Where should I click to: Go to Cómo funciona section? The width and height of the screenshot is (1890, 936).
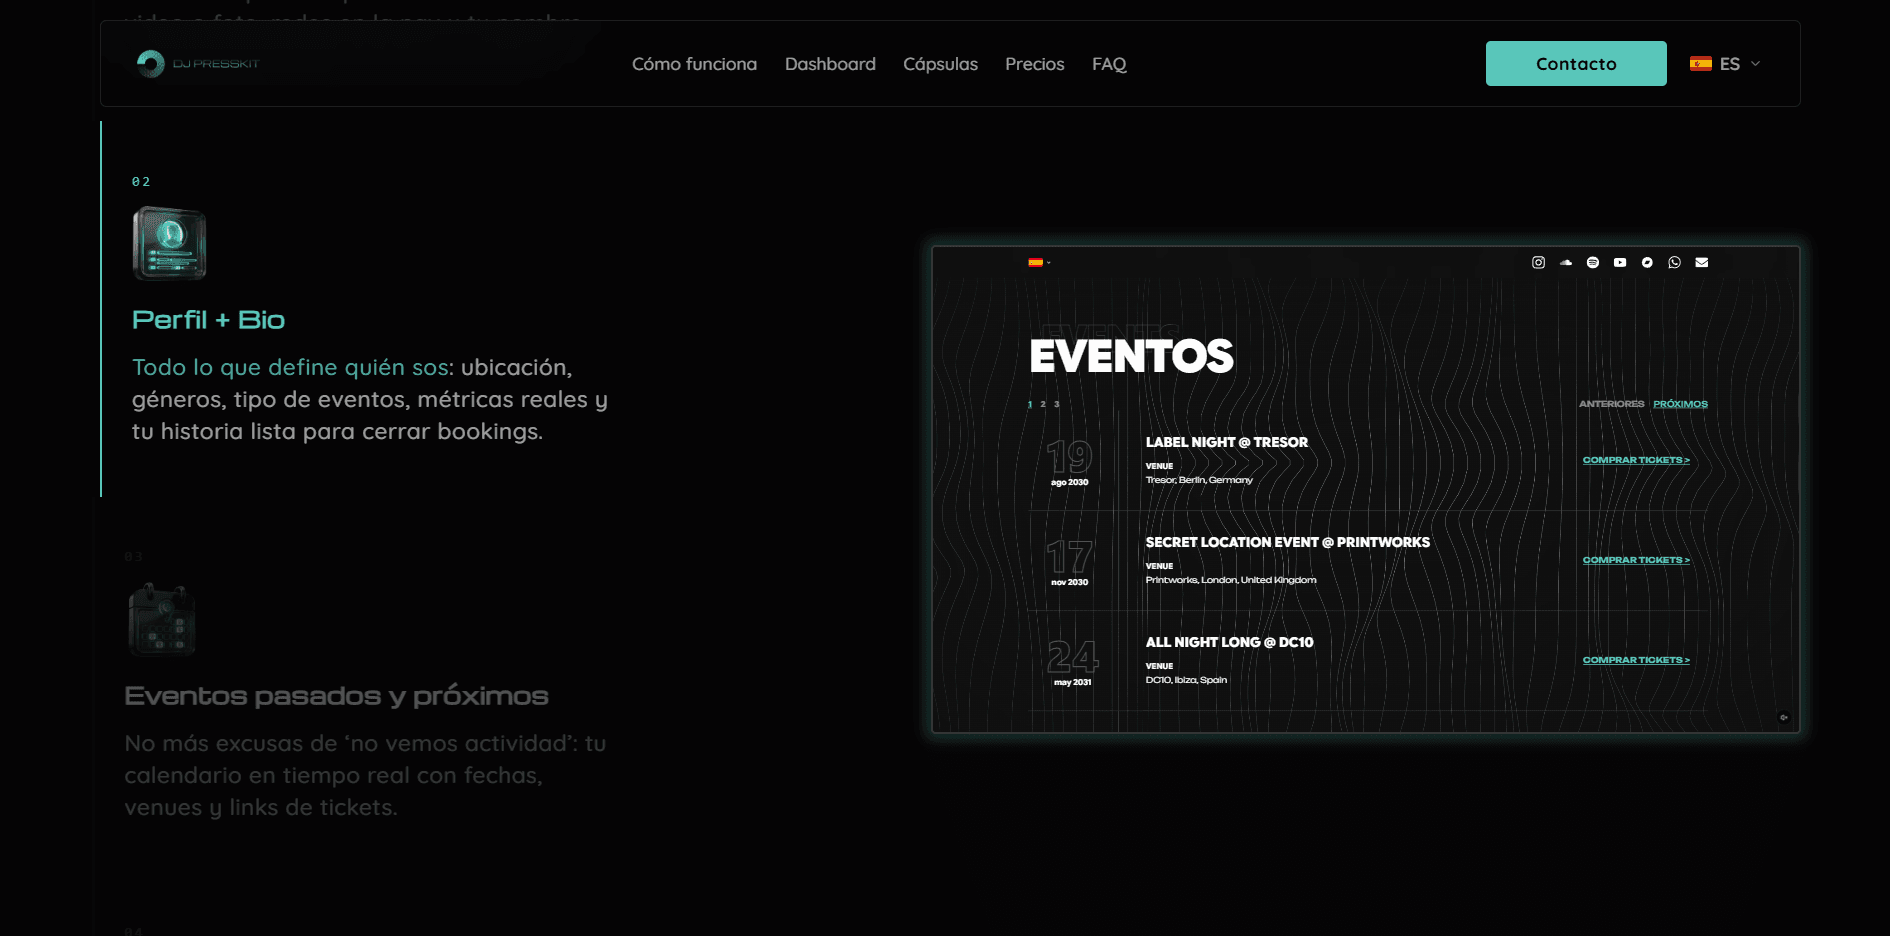694,64
